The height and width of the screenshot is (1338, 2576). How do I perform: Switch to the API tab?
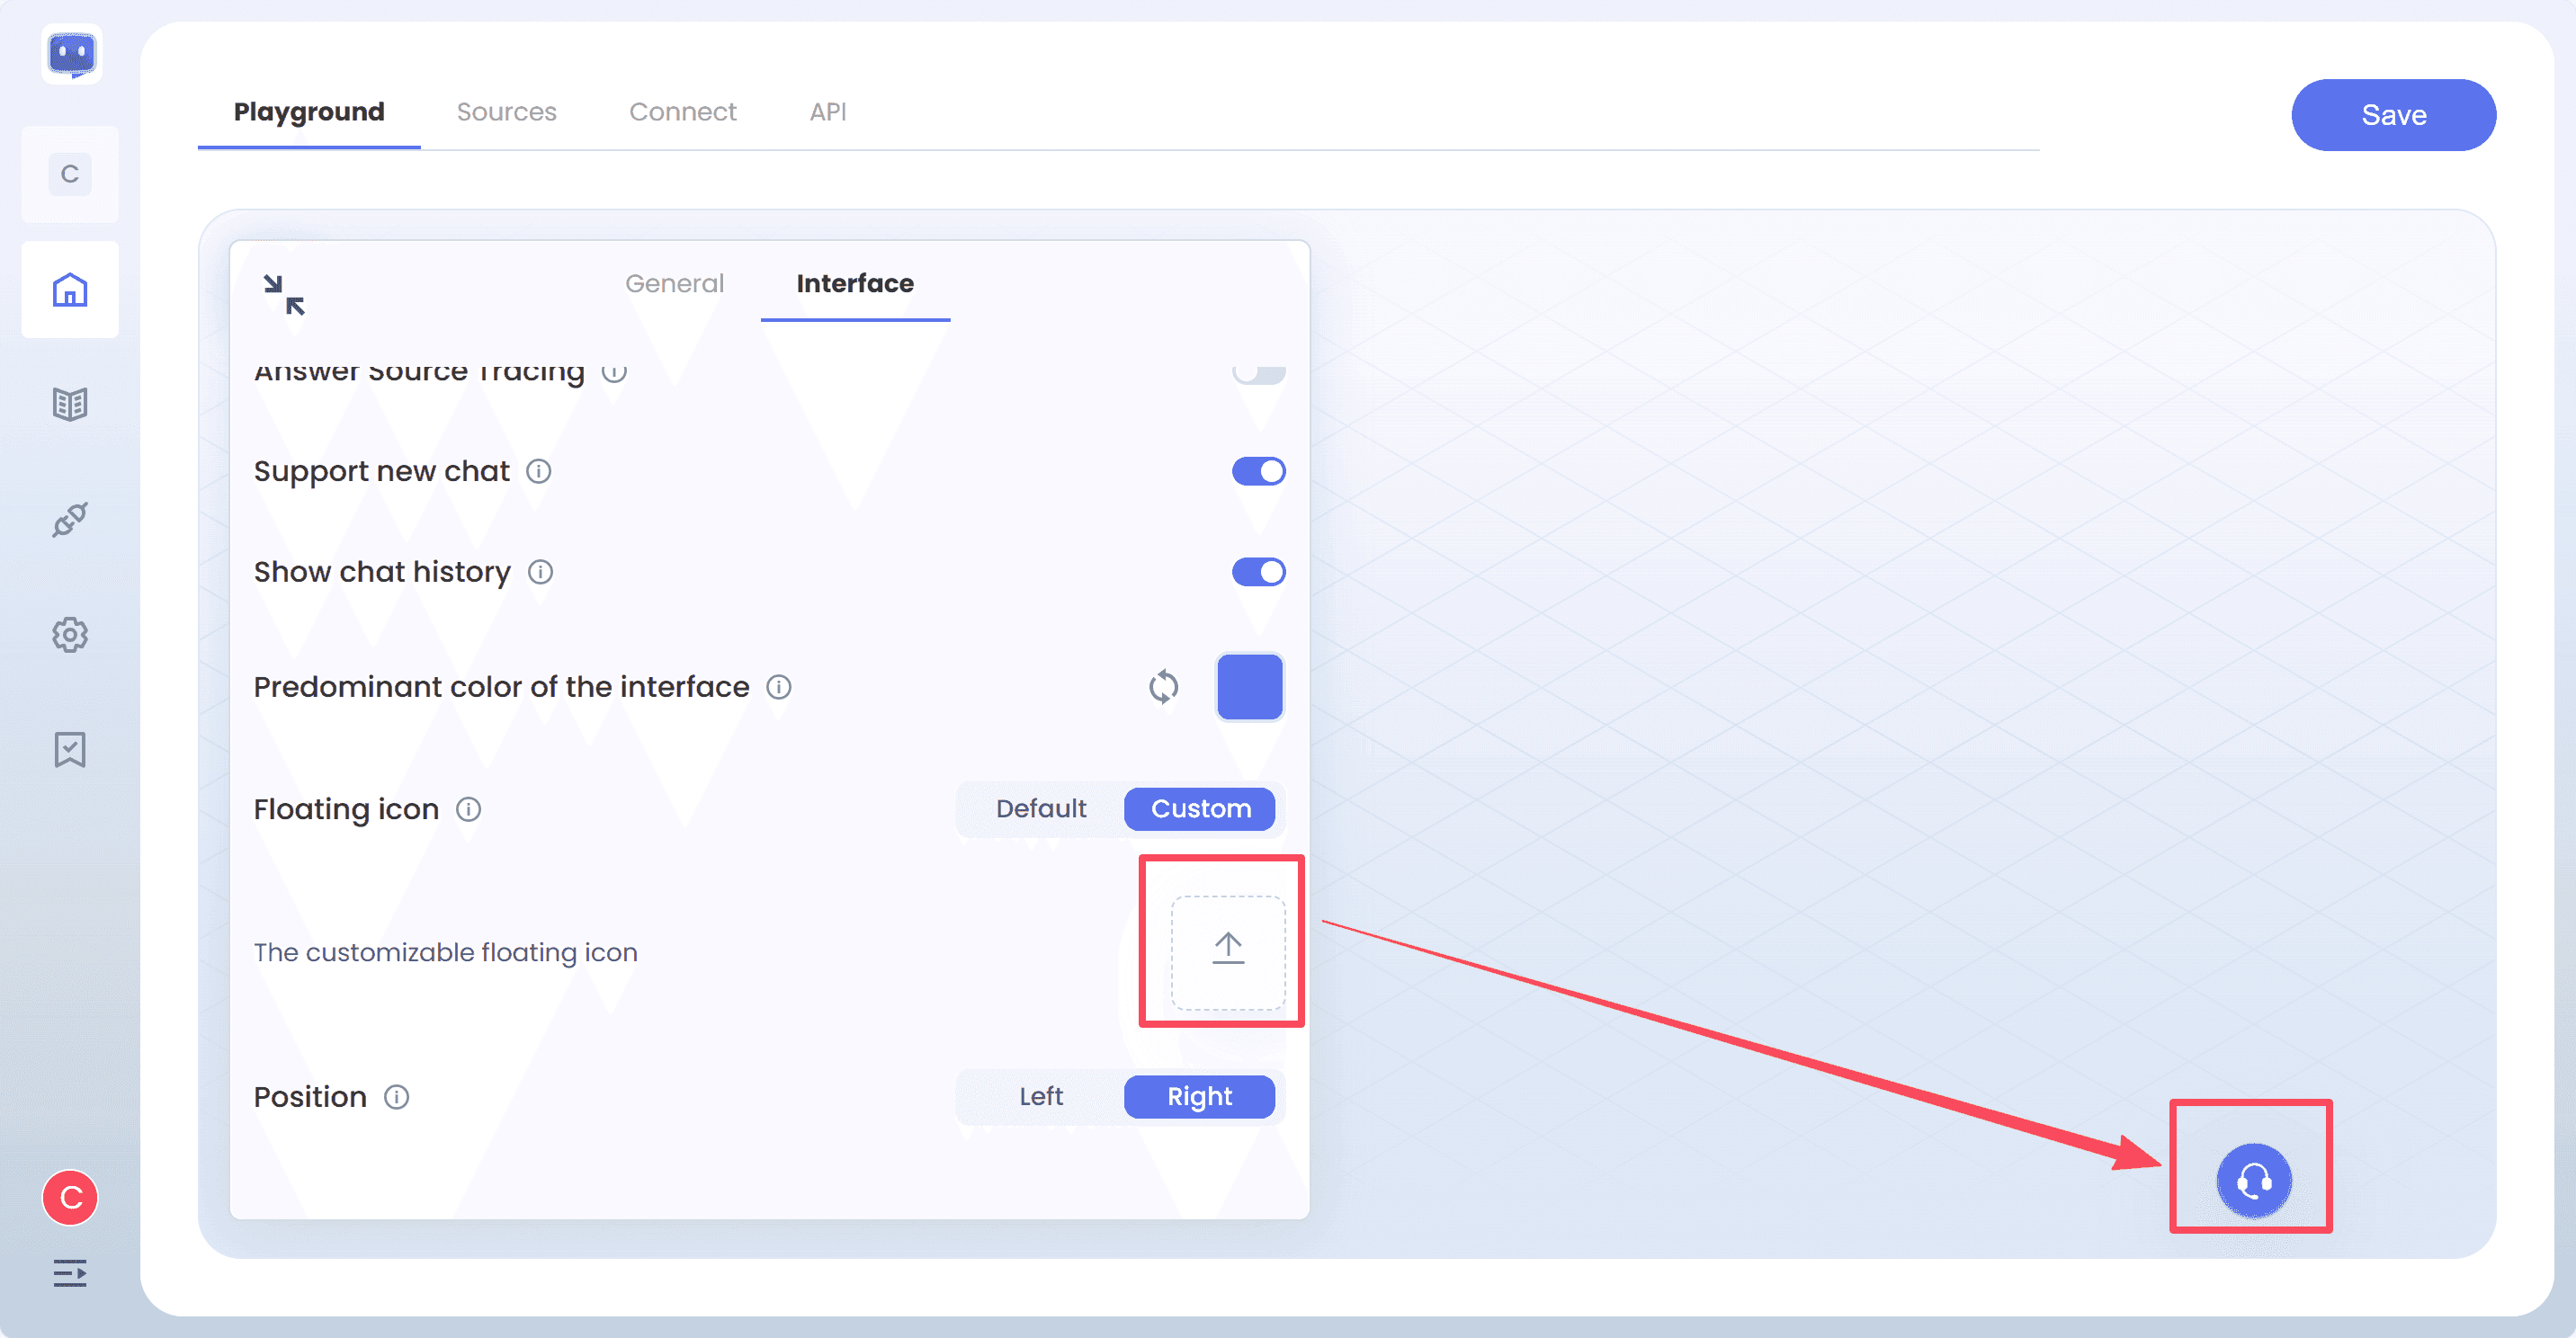tap(827, 112)
